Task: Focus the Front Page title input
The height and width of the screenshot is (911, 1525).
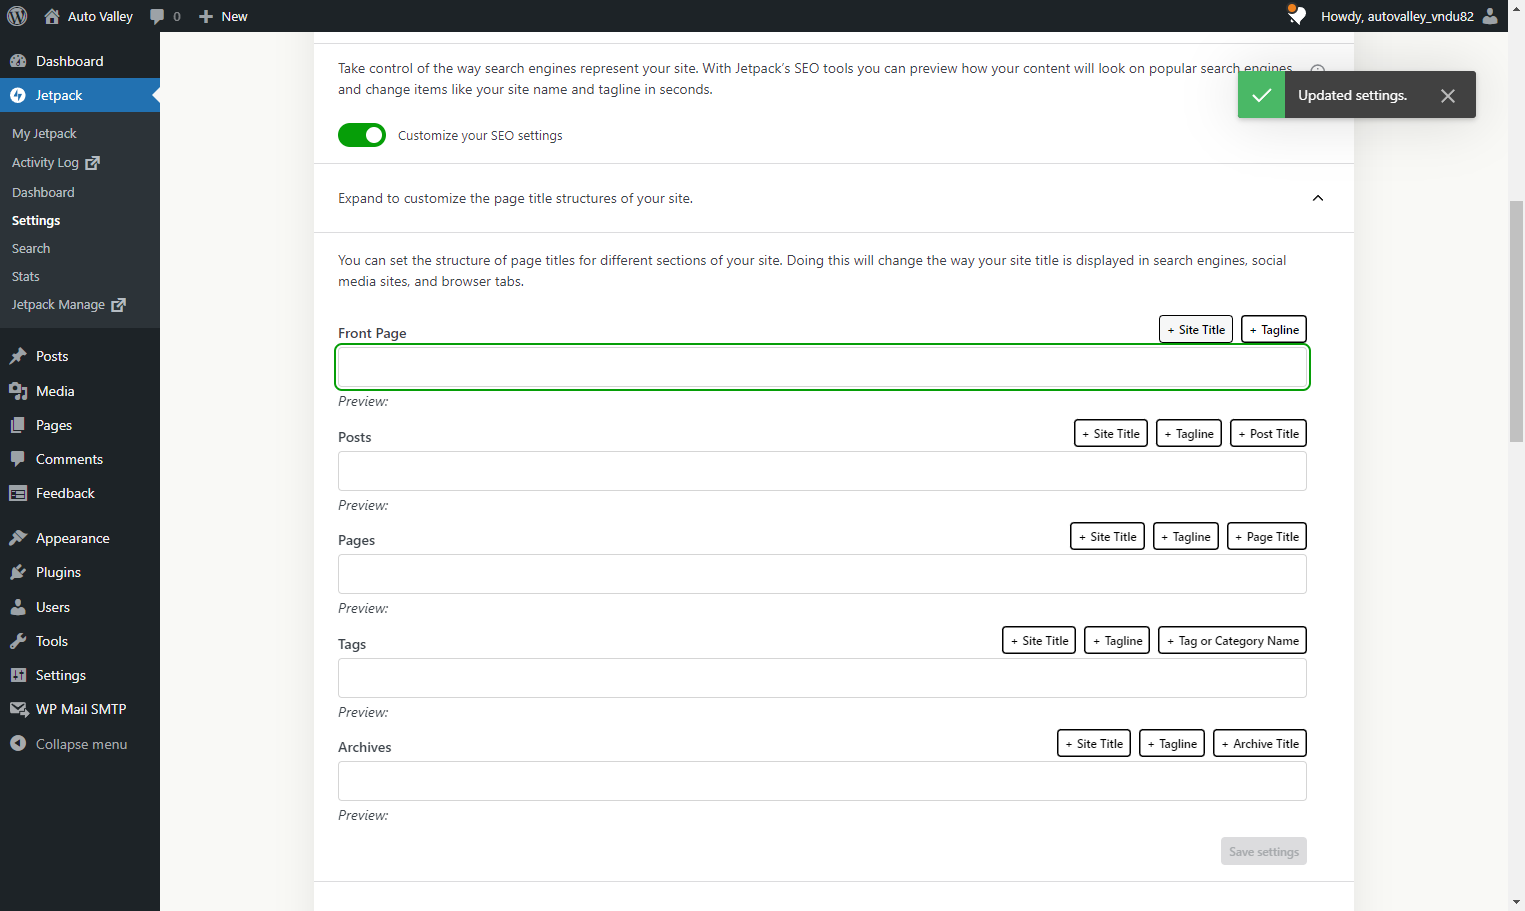Action: click(822, 367)
